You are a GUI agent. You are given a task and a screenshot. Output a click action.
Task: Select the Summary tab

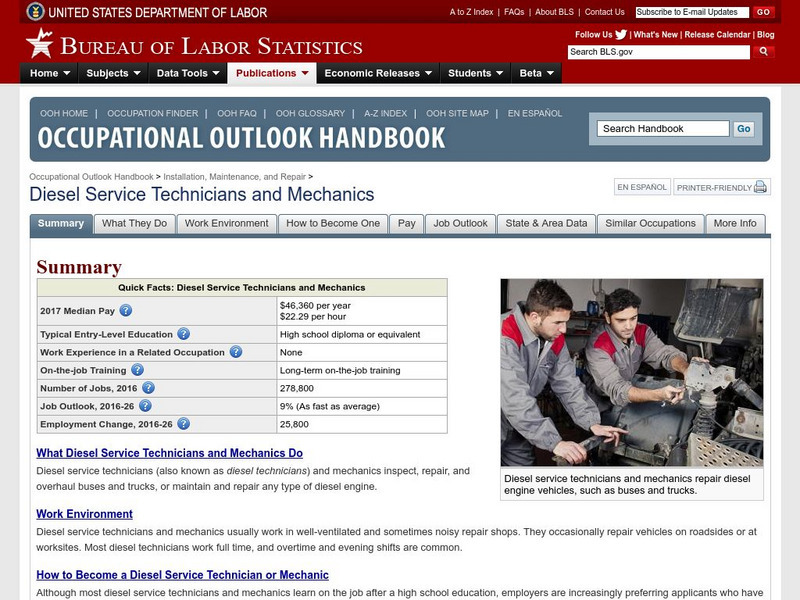[61, 223]
